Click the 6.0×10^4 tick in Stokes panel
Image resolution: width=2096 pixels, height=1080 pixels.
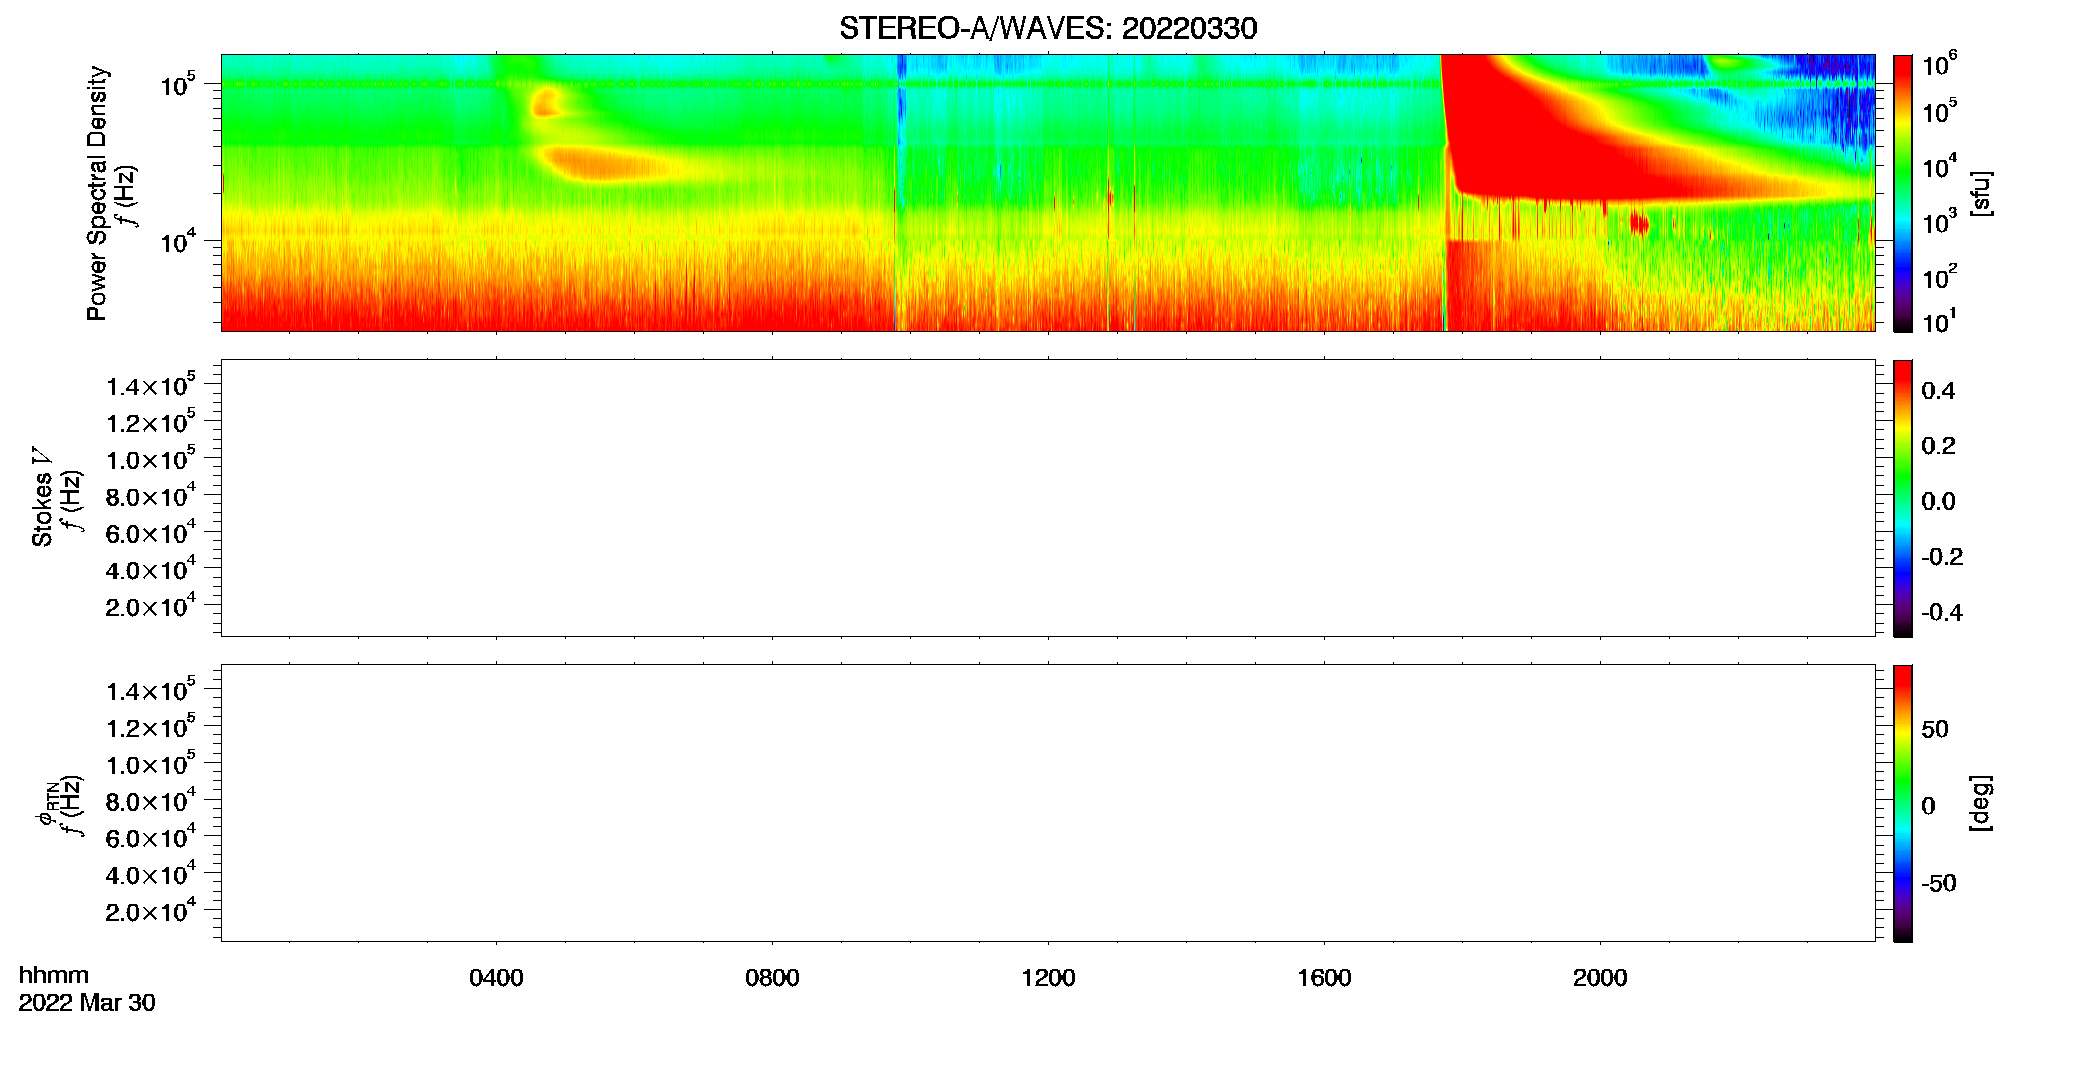pyautogui.click(x=151, y=532)
